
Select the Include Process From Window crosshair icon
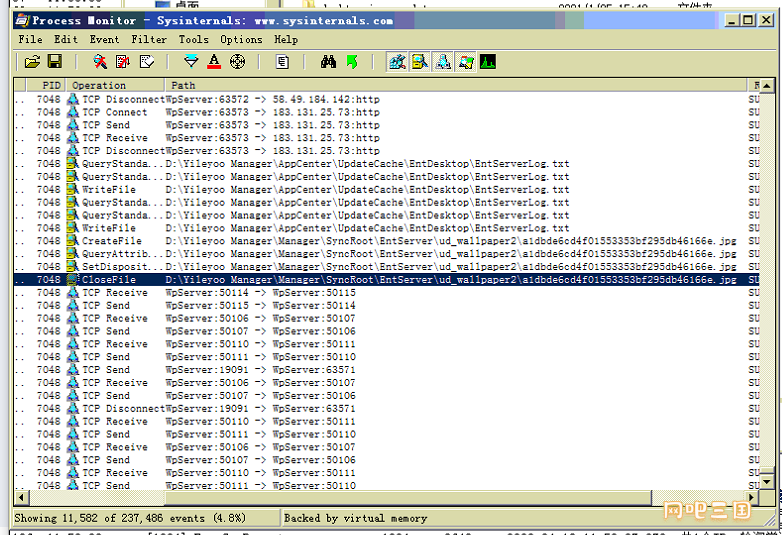pos(237,62)
